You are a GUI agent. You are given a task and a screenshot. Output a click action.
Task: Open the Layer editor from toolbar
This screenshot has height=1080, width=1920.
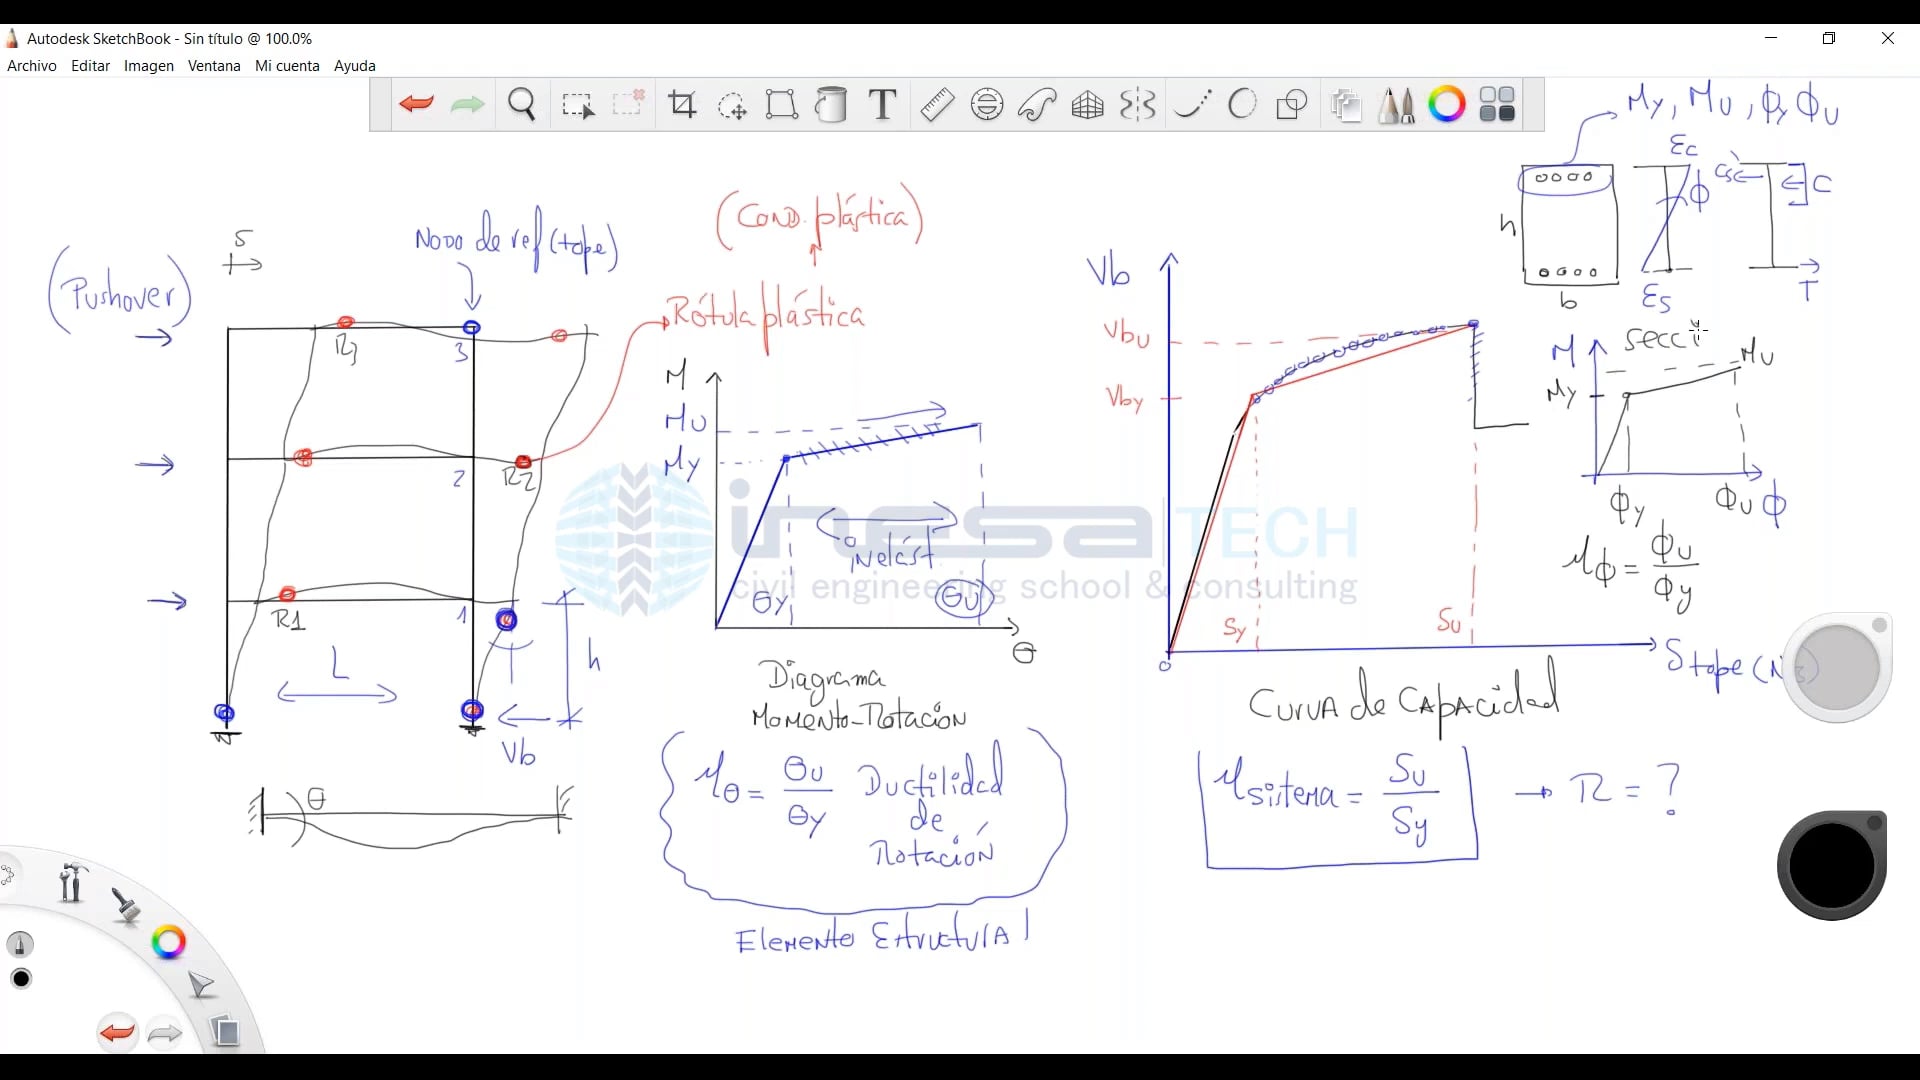pyautogui.click(x=1346, y=104)
